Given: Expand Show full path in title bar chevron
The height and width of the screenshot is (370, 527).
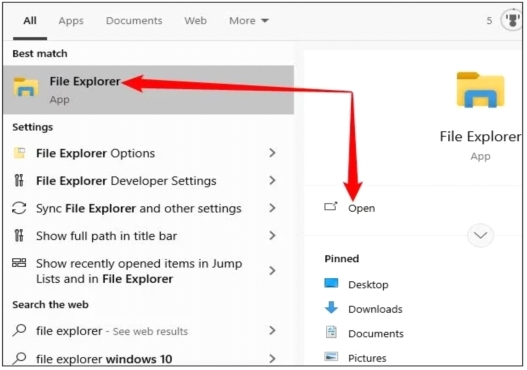Looking at the screenshot, I should tap(273, 236).
